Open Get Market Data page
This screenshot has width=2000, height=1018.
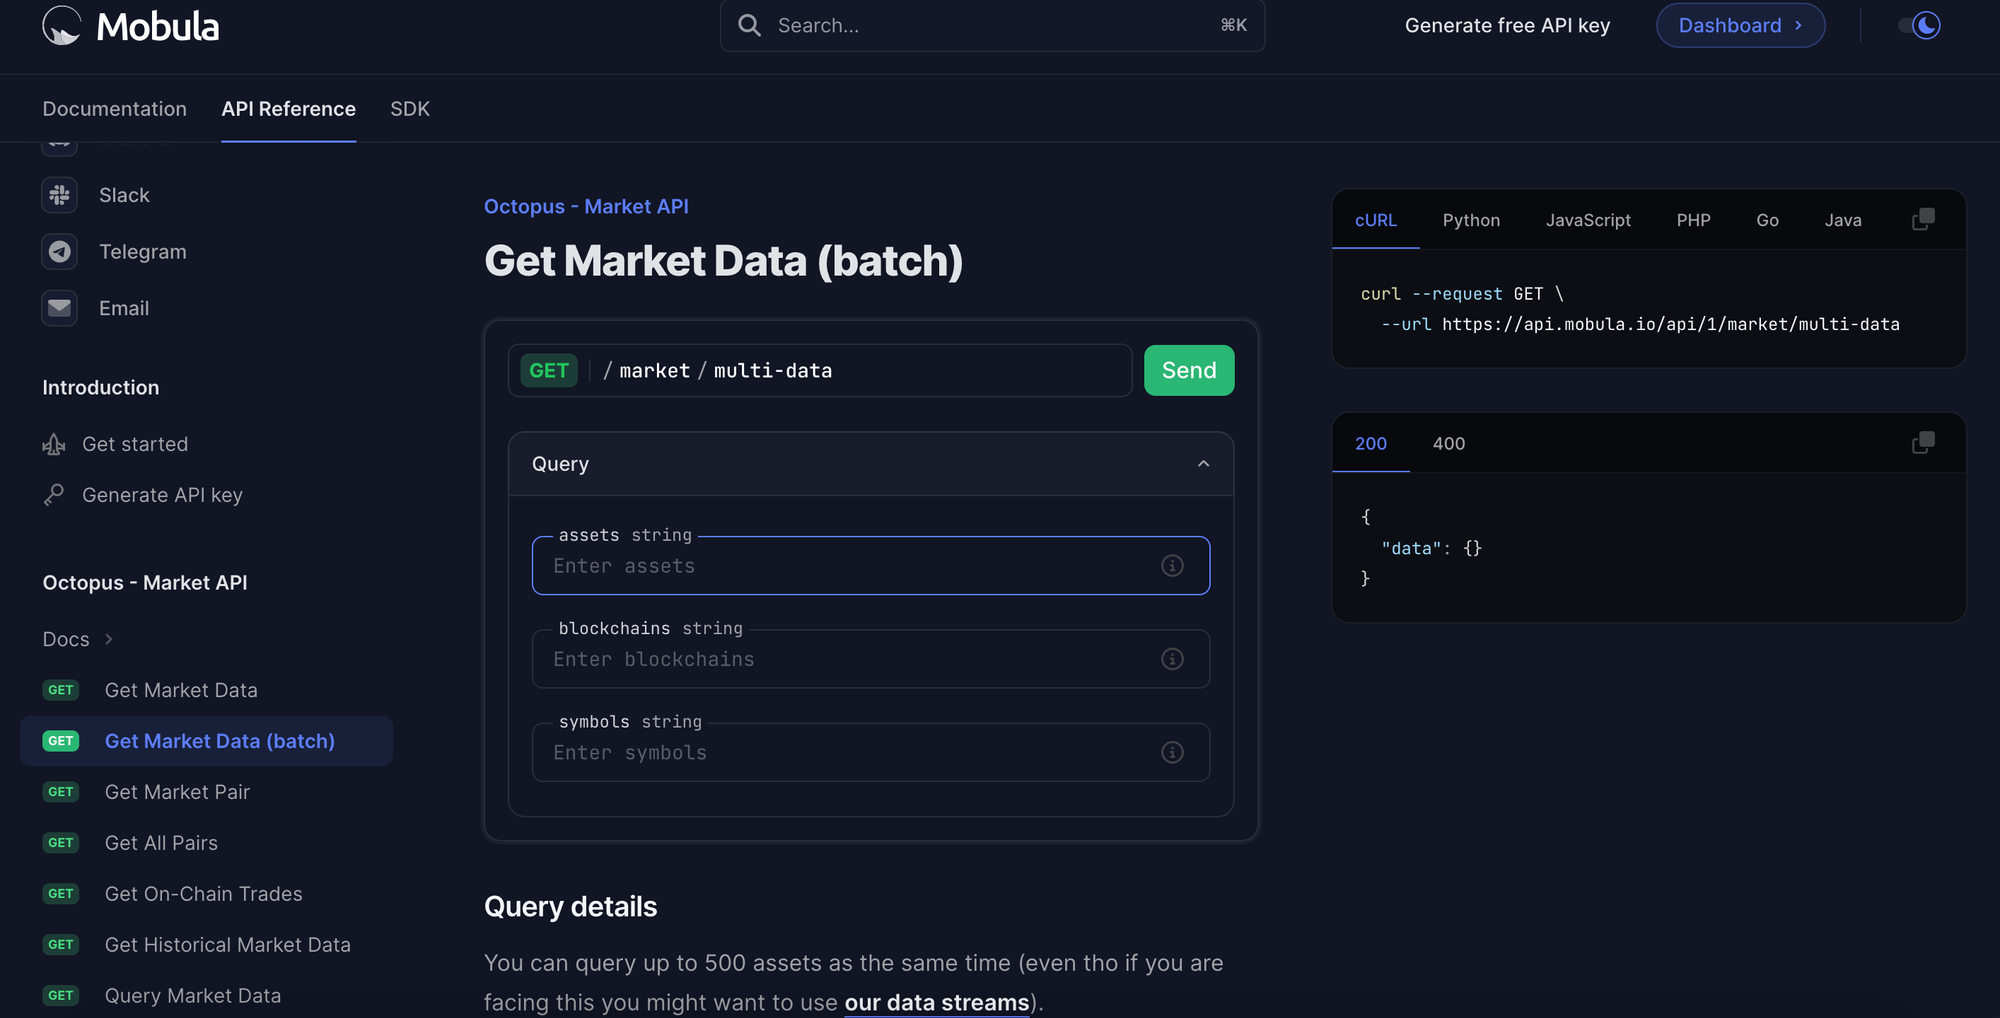pyautogui.click(x=181, y=690)
